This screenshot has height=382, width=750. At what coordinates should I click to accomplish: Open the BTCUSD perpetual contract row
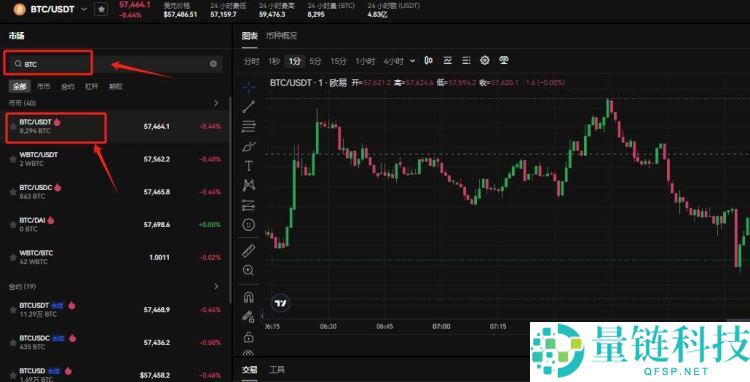coord(115,374)
